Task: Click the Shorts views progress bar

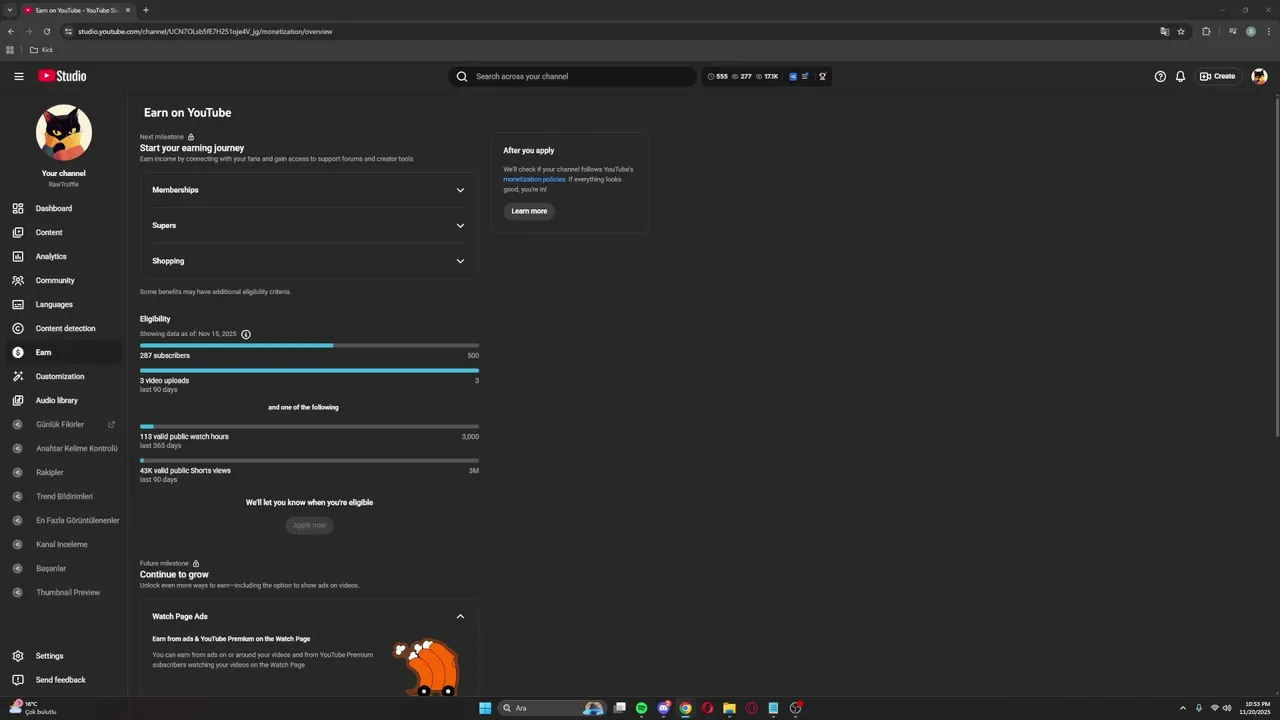Action: pos(309,461)
